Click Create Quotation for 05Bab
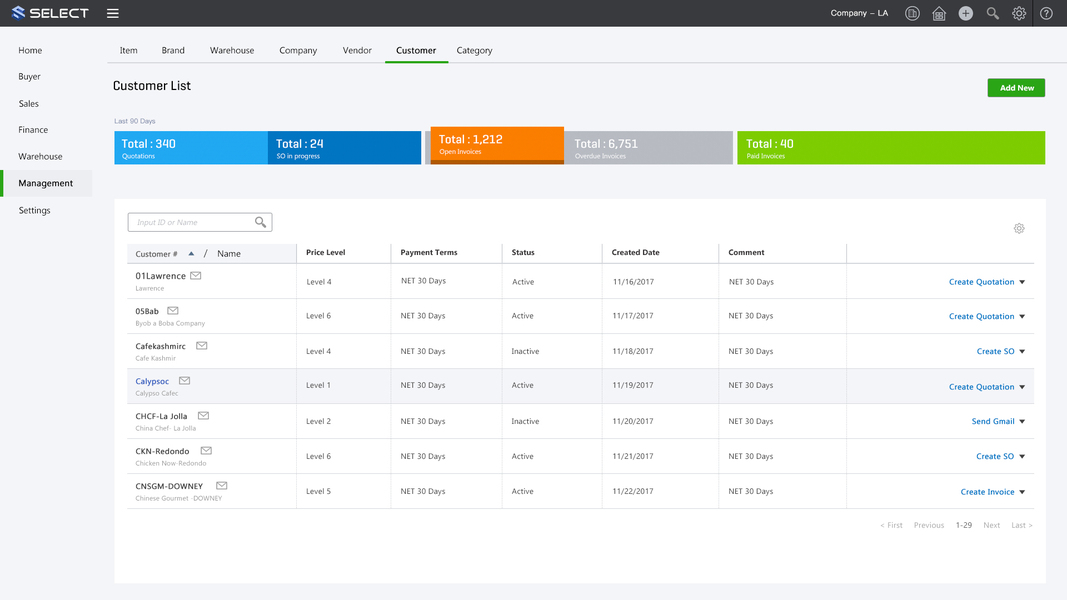The width and height of the screenshot is (1067, 600). [x=981, y=316]
